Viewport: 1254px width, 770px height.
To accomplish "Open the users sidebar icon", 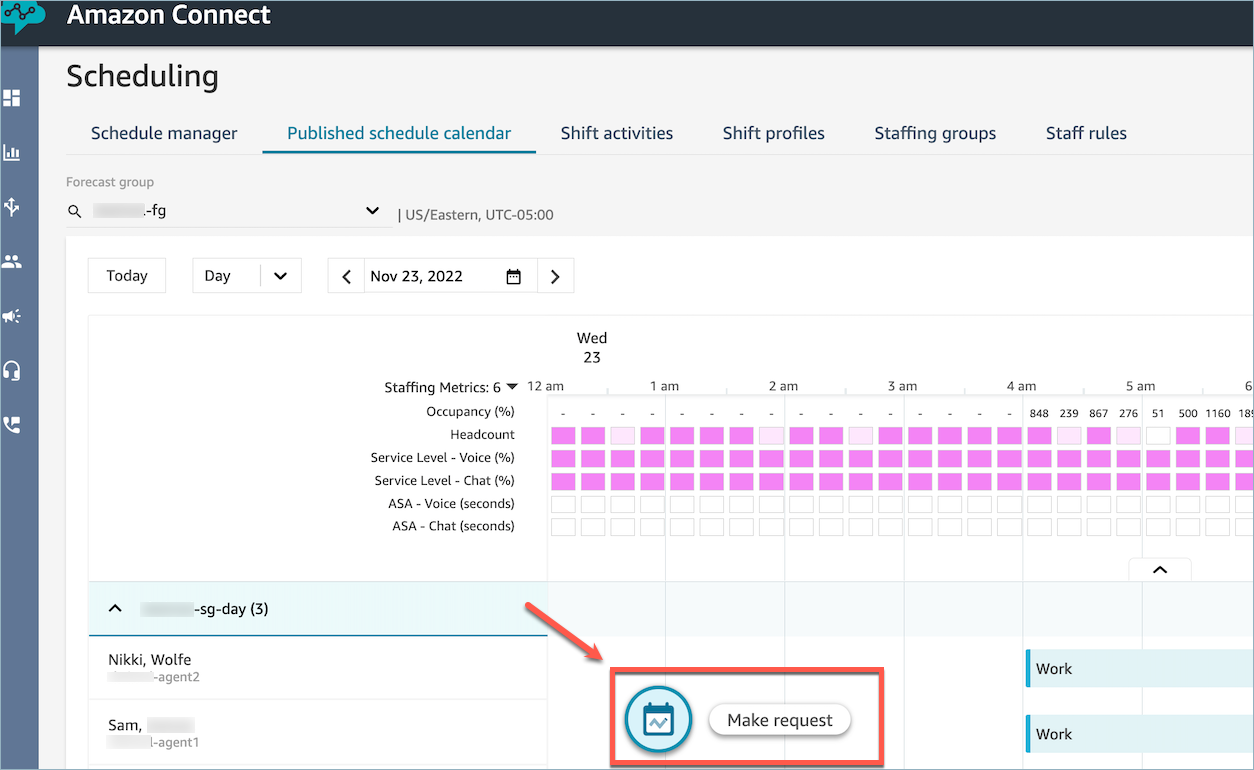I will click(12, 262).
